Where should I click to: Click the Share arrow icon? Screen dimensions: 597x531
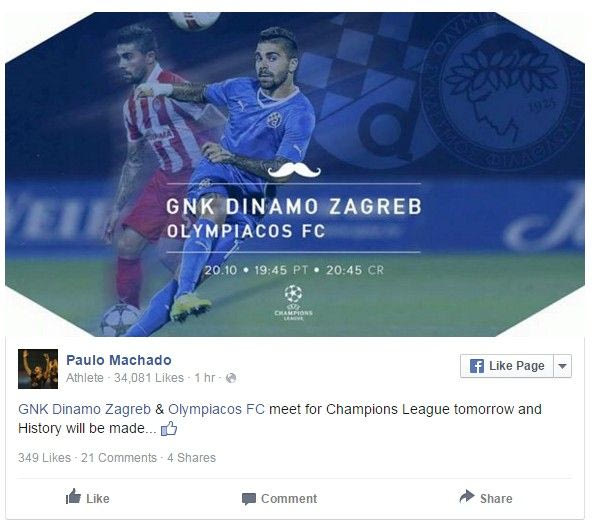pos(467,496)
